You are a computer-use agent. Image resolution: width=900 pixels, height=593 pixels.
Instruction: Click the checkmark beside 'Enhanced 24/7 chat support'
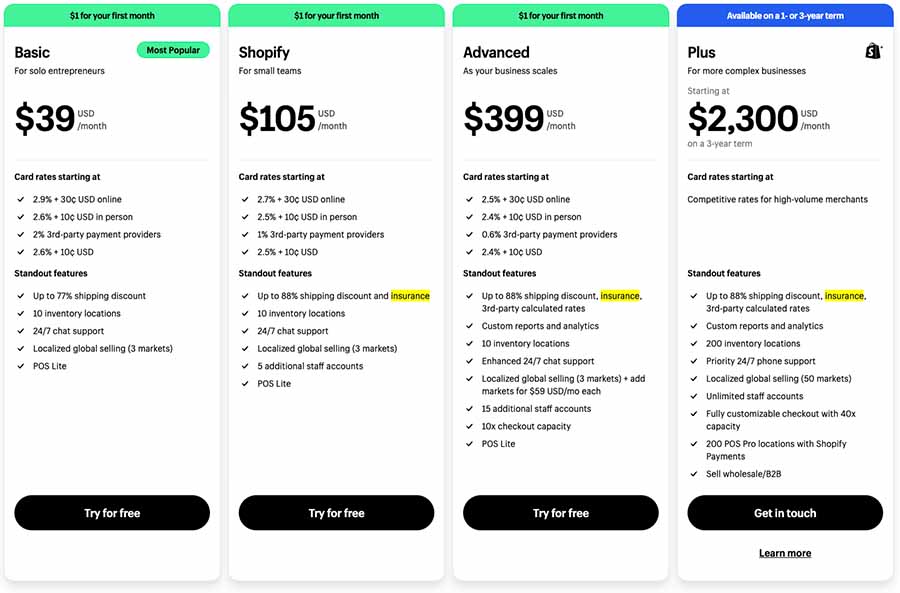tap(469, 361)
